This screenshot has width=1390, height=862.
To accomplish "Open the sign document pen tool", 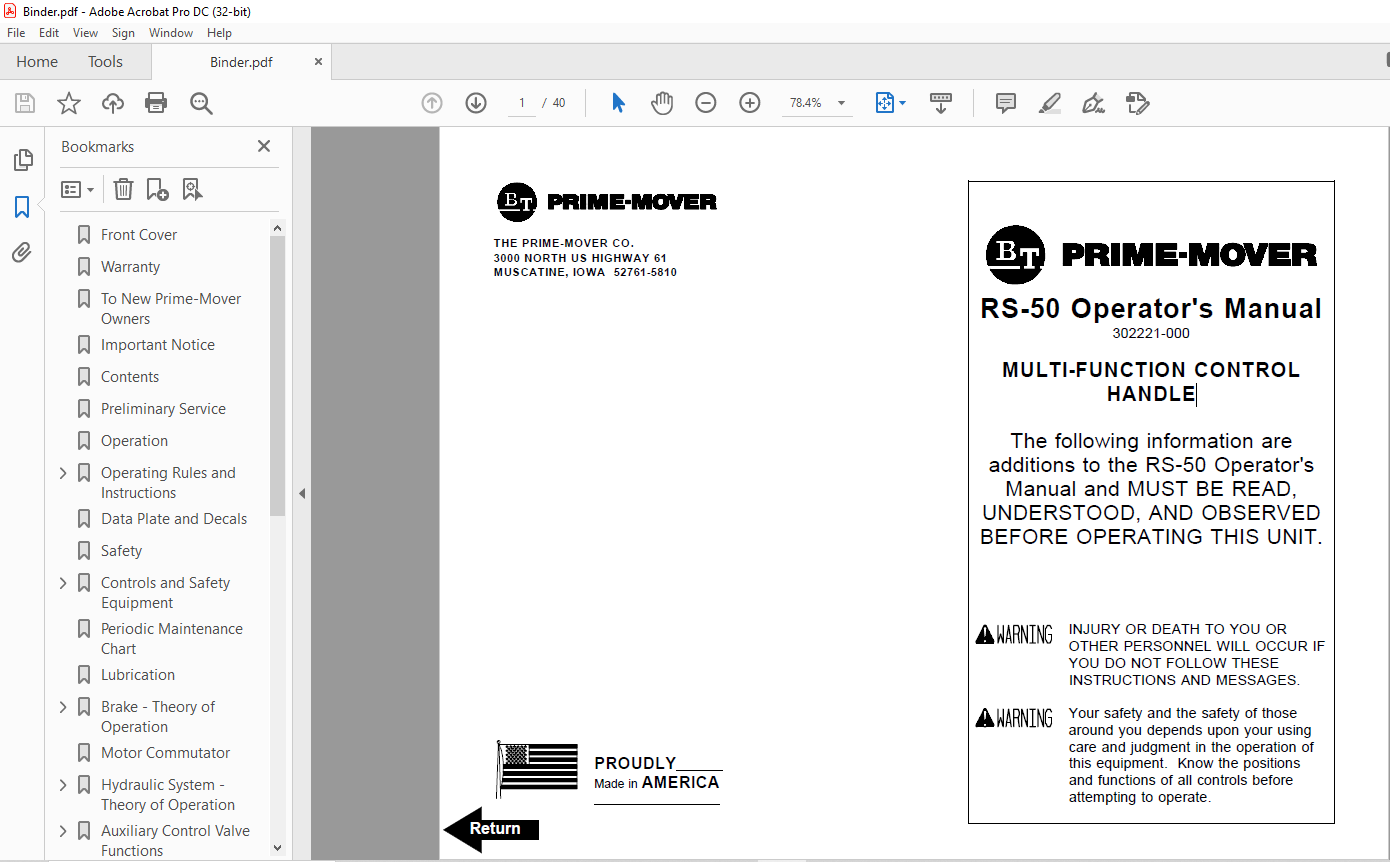I will coord(1093,103).
